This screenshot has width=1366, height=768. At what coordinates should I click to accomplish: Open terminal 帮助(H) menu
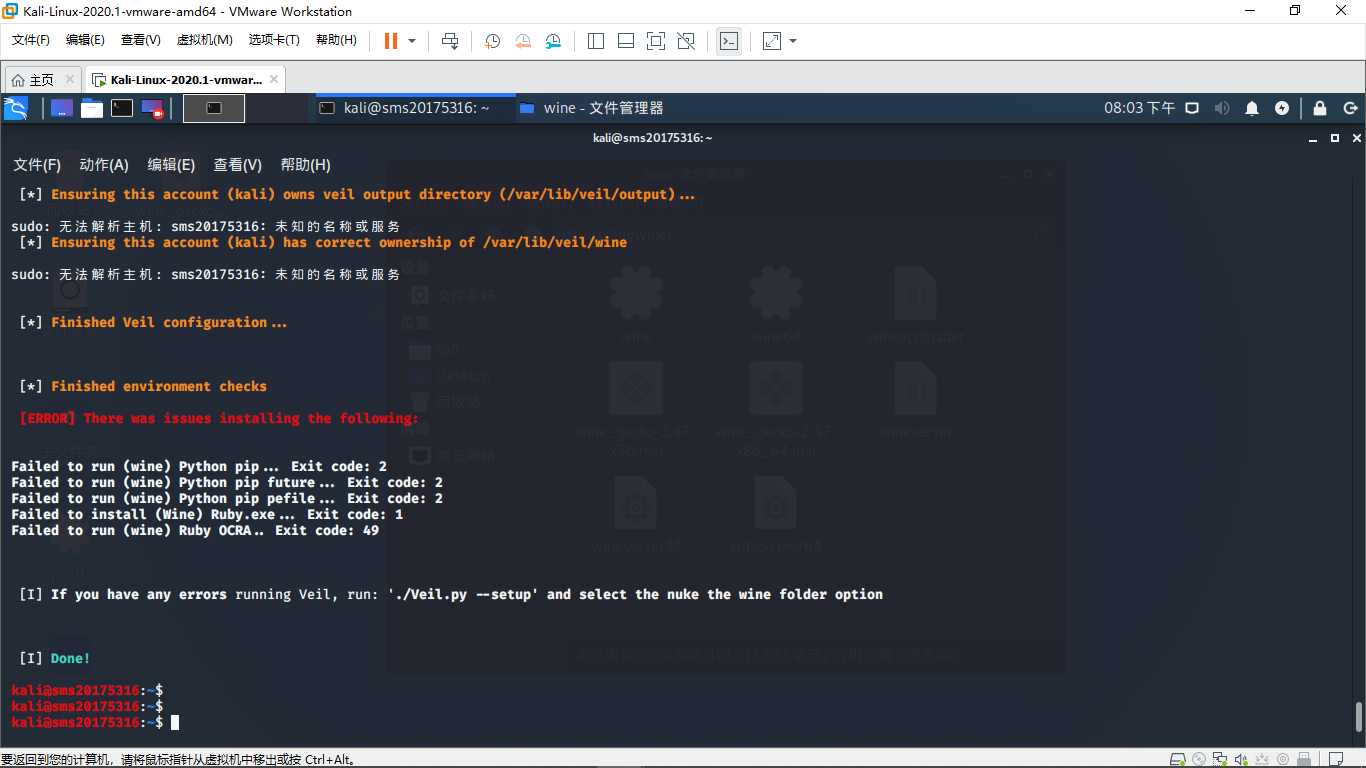305,165
